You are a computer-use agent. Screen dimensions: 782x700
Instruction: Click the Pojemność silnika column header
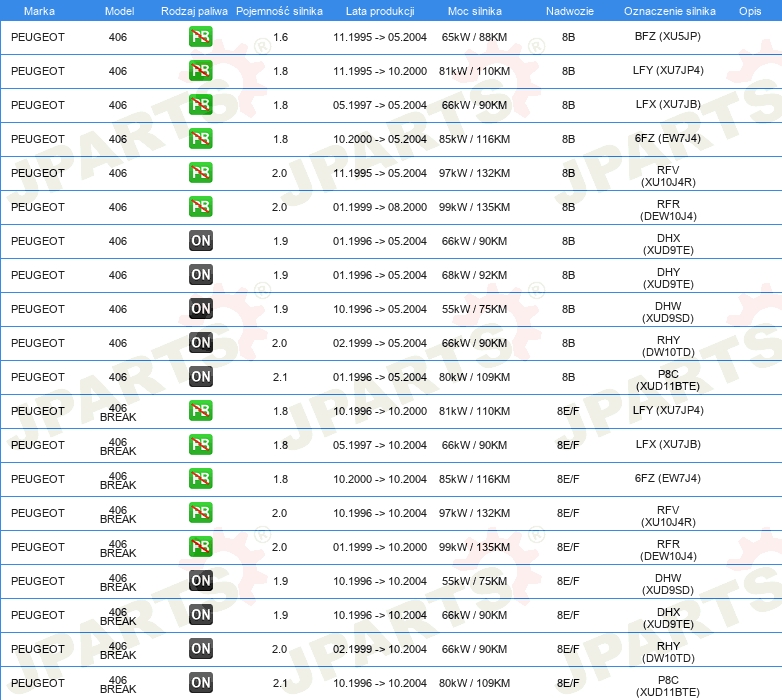(279, 11)
